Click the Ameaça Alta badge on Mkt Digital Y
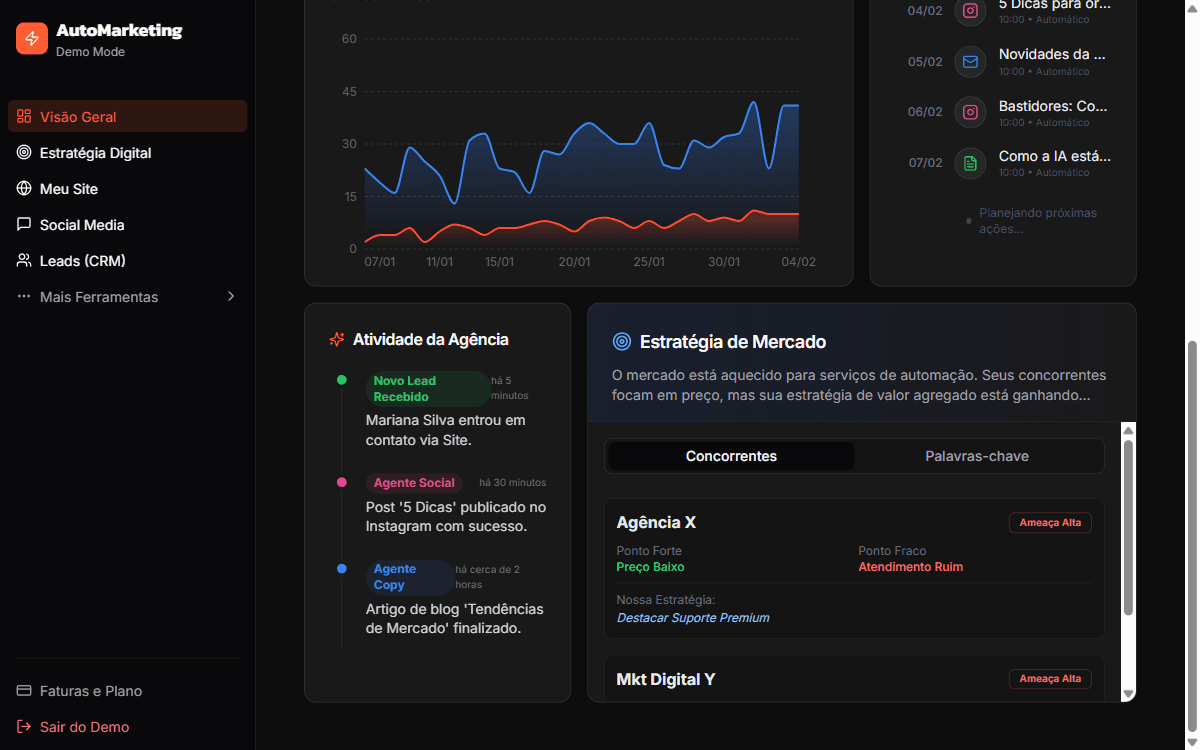 coord(1050,678)
